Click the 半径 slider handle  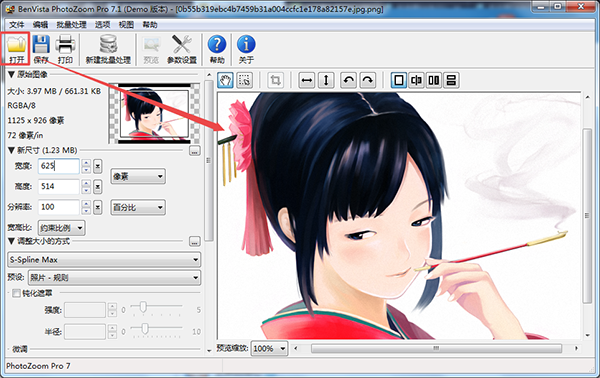[x=145, y=328]
